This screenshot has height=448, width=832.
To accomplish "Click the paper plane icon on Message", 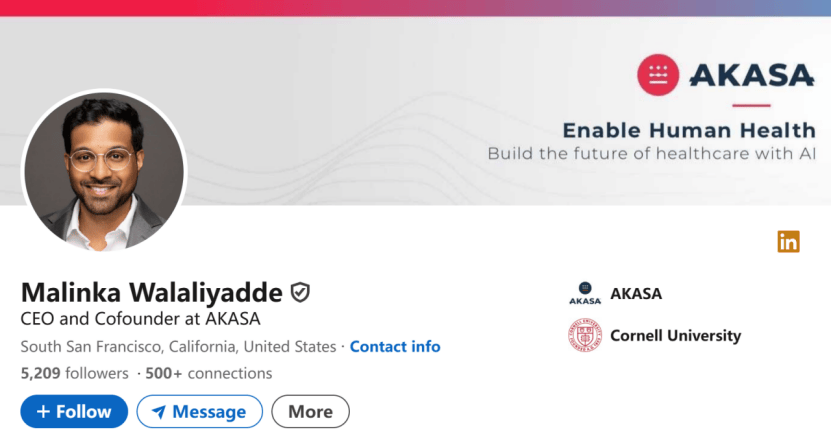I will click(158, 411).
